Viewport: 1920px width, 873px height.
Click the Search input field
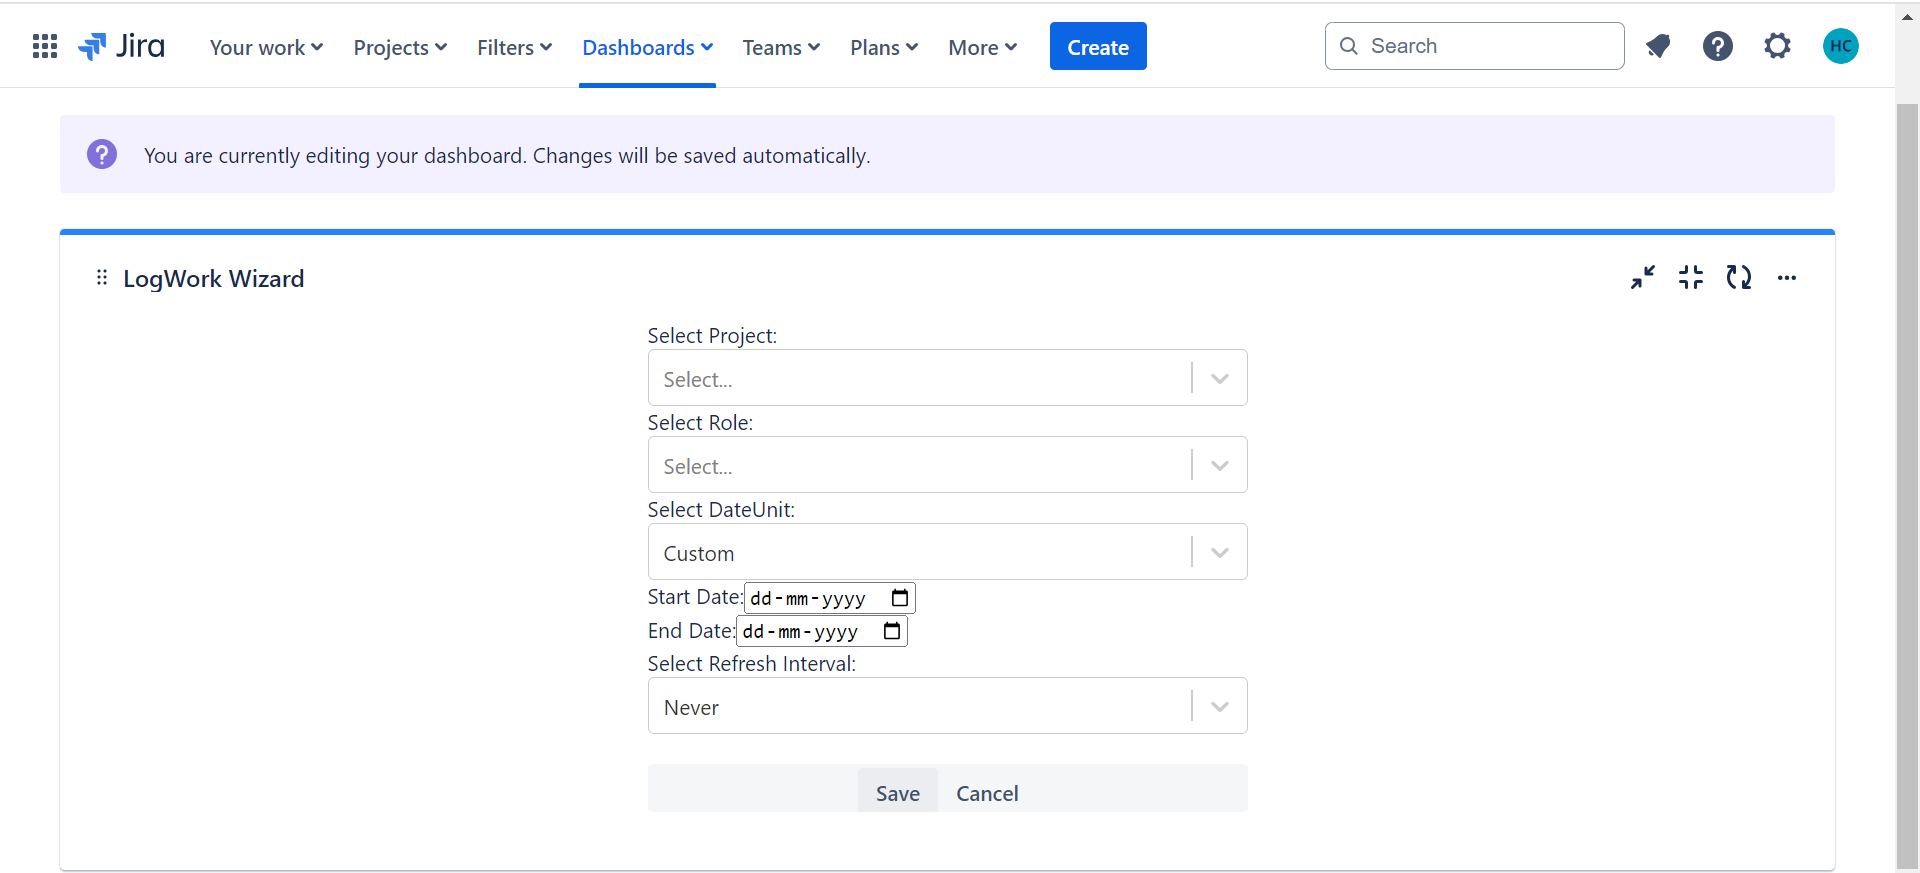[x=1490, y=46]
